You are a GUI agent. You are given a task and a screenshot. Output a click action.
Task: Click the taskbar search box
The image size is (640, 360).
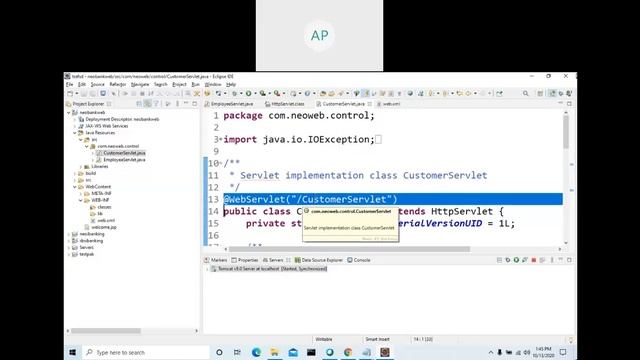(146, 352)
